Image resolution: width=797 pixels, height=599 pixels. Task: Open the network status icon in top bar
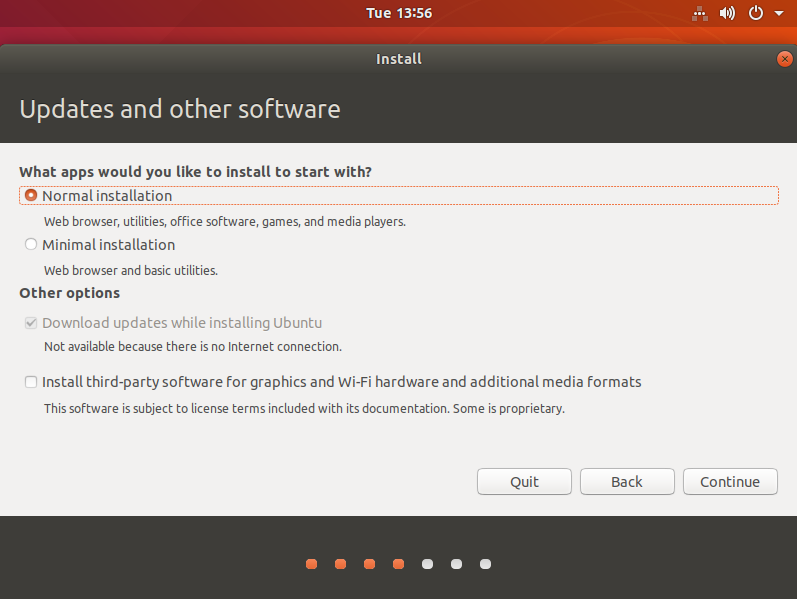[x=700, y=13]
